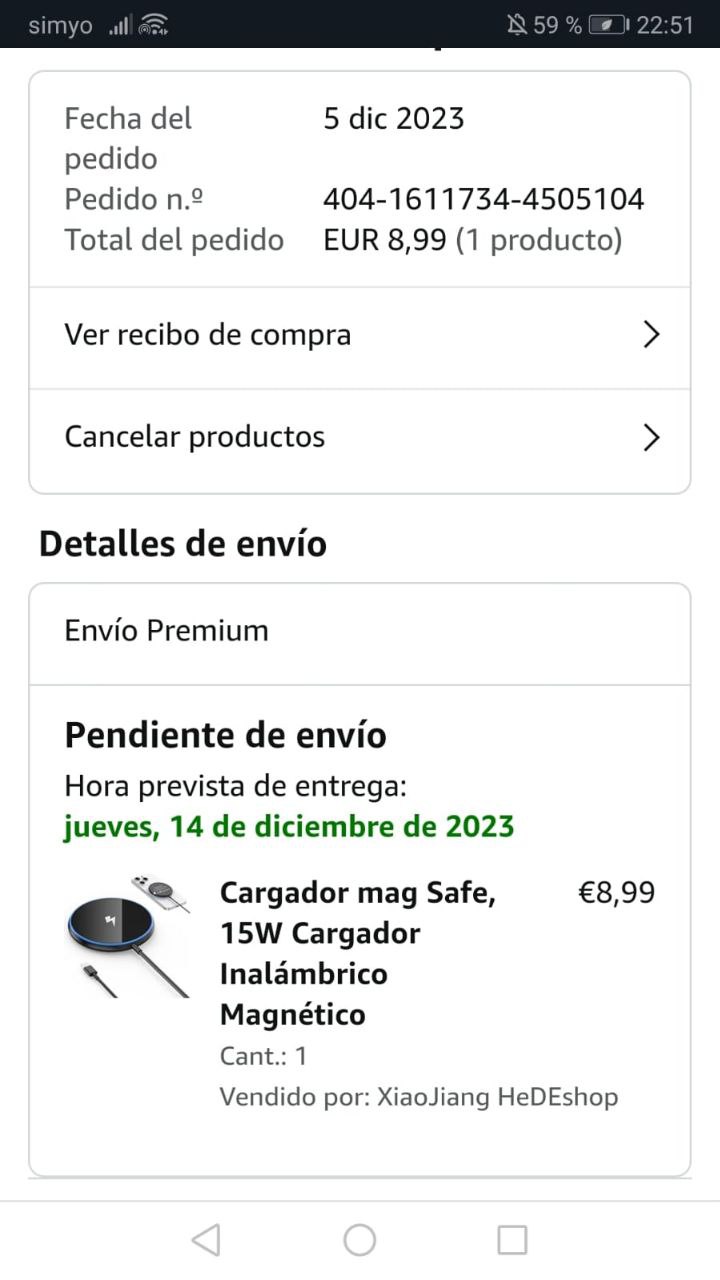Image resolution: width=720 pixels, height=1280 pixels.
Task: Tap seller name XiaoJiang HeDEshop
Action: coord(497,1097)
